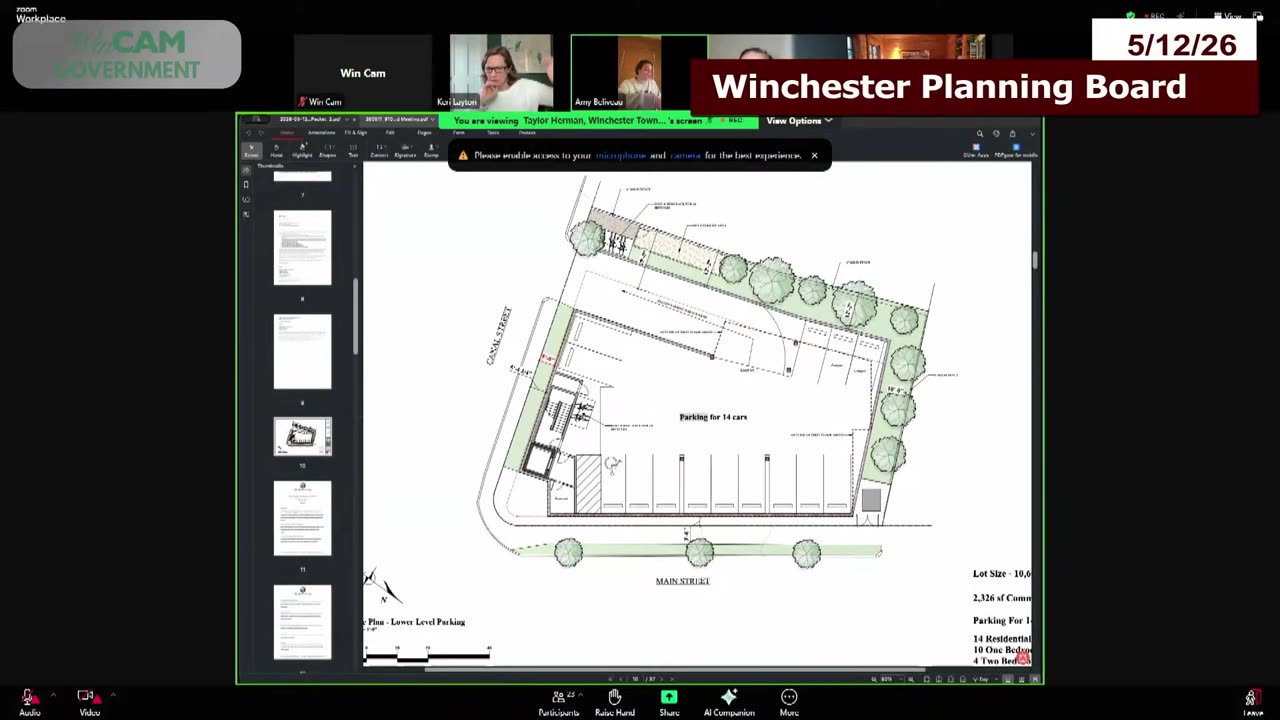The width and height of the screenshot is (1280, 720).
Task: Select page 8 thumbnail
Action: pos(302,247)
